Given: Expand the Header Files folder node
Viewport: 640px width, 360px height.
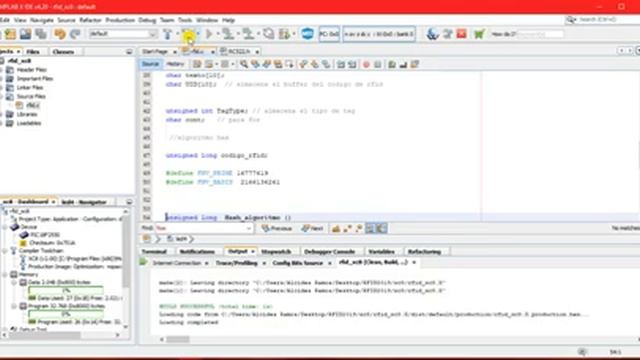Looking at the screenshot, I should 2,70.
